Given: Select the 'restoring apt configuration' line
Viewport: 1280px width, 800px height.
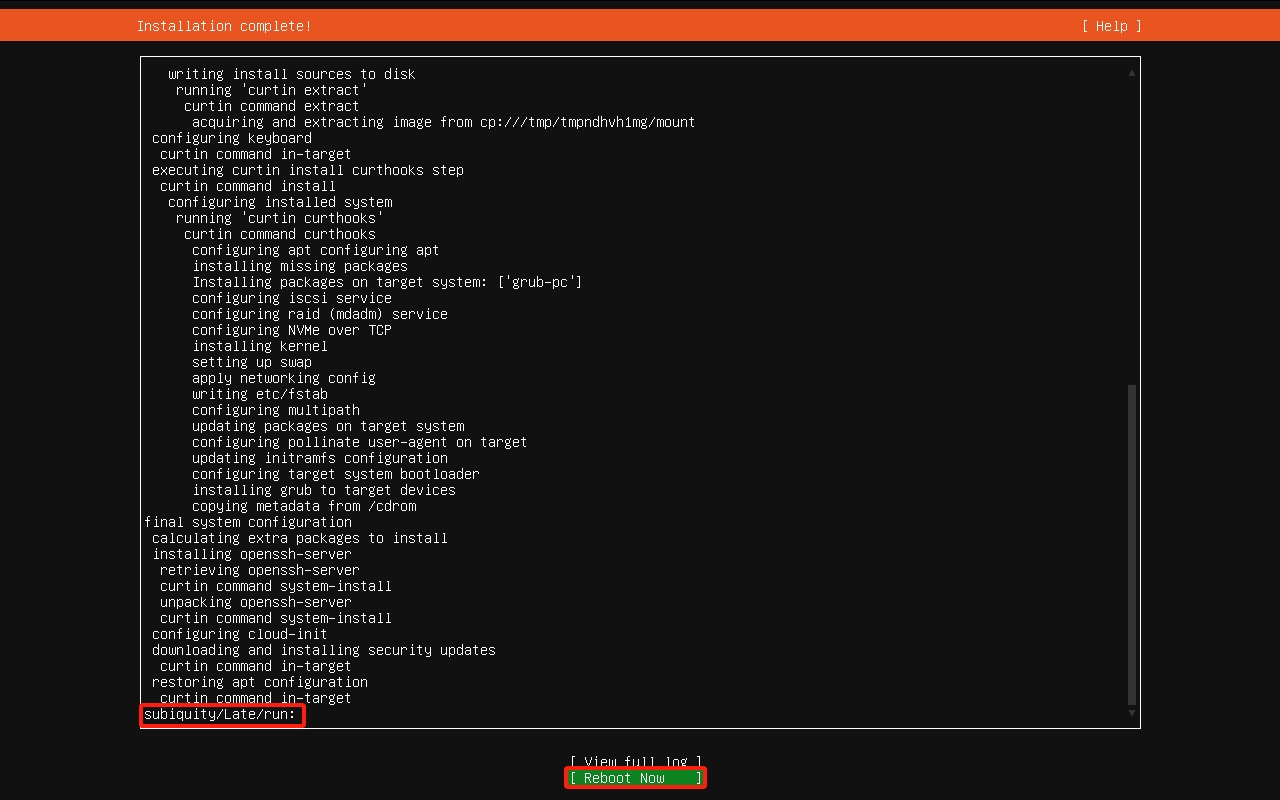Looking at the screenshot, I should click(x=260, y=682).
